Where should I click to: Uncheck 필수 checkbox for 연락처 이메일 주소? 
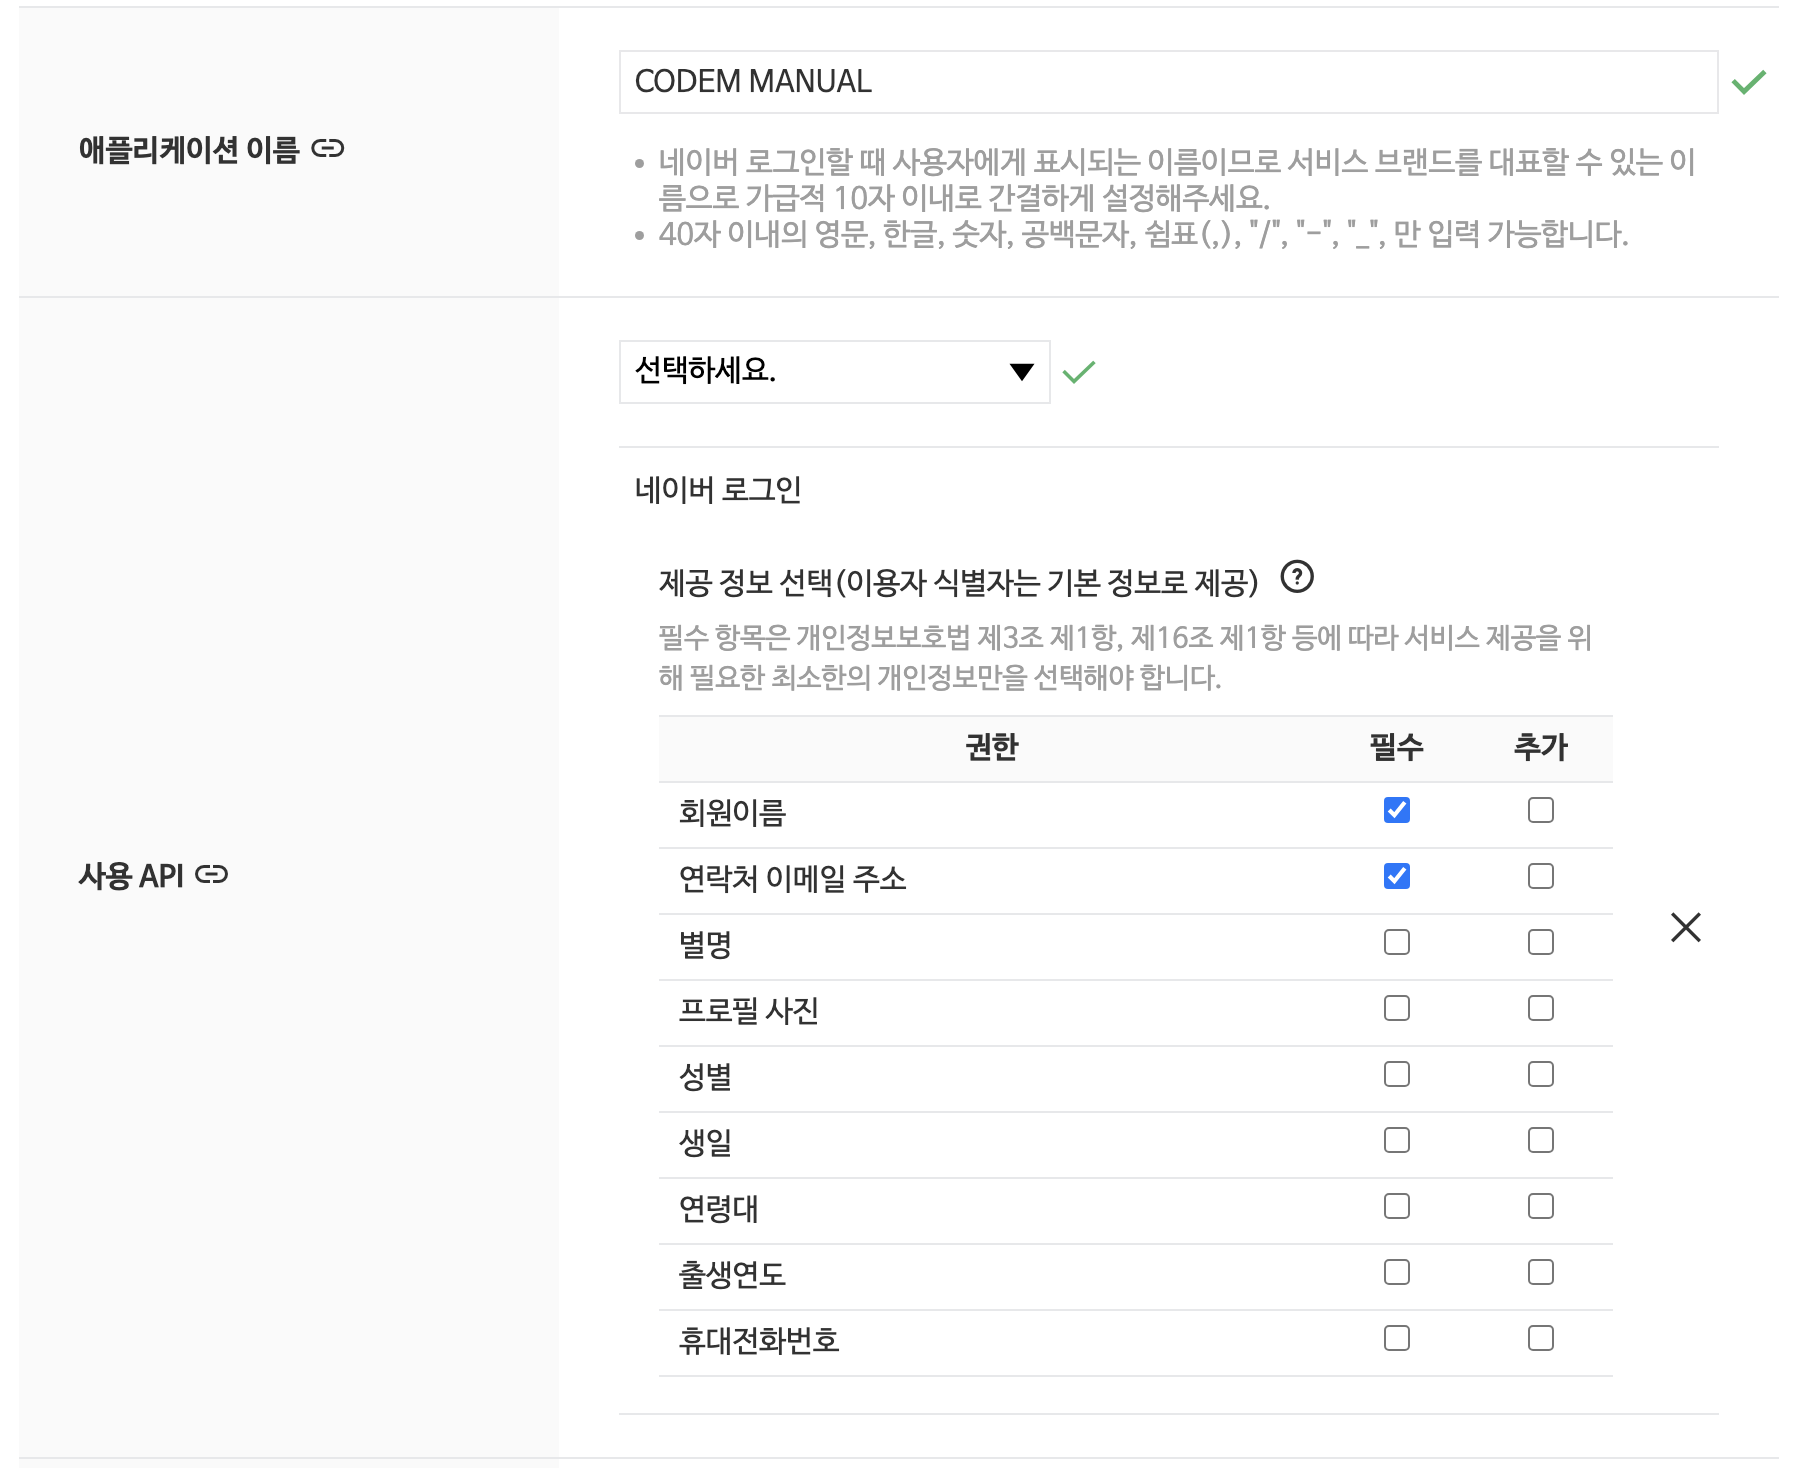coord(1397,876)
